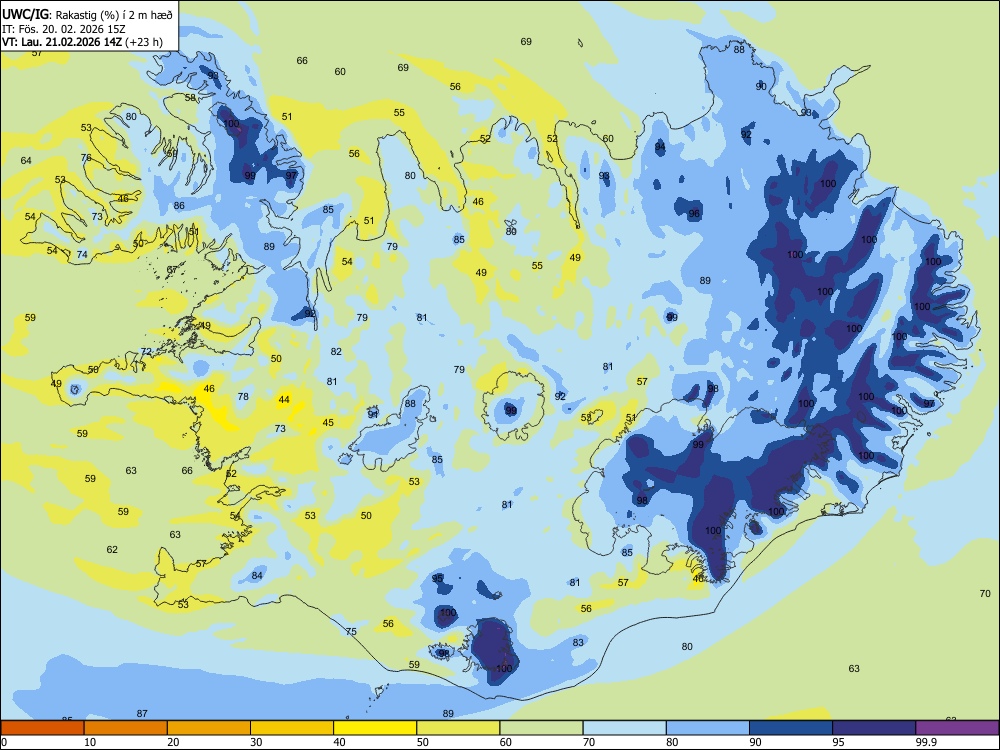Click the map value '75' near the south coast
This screenshot has height=750, width=1000.
(351, 631)
